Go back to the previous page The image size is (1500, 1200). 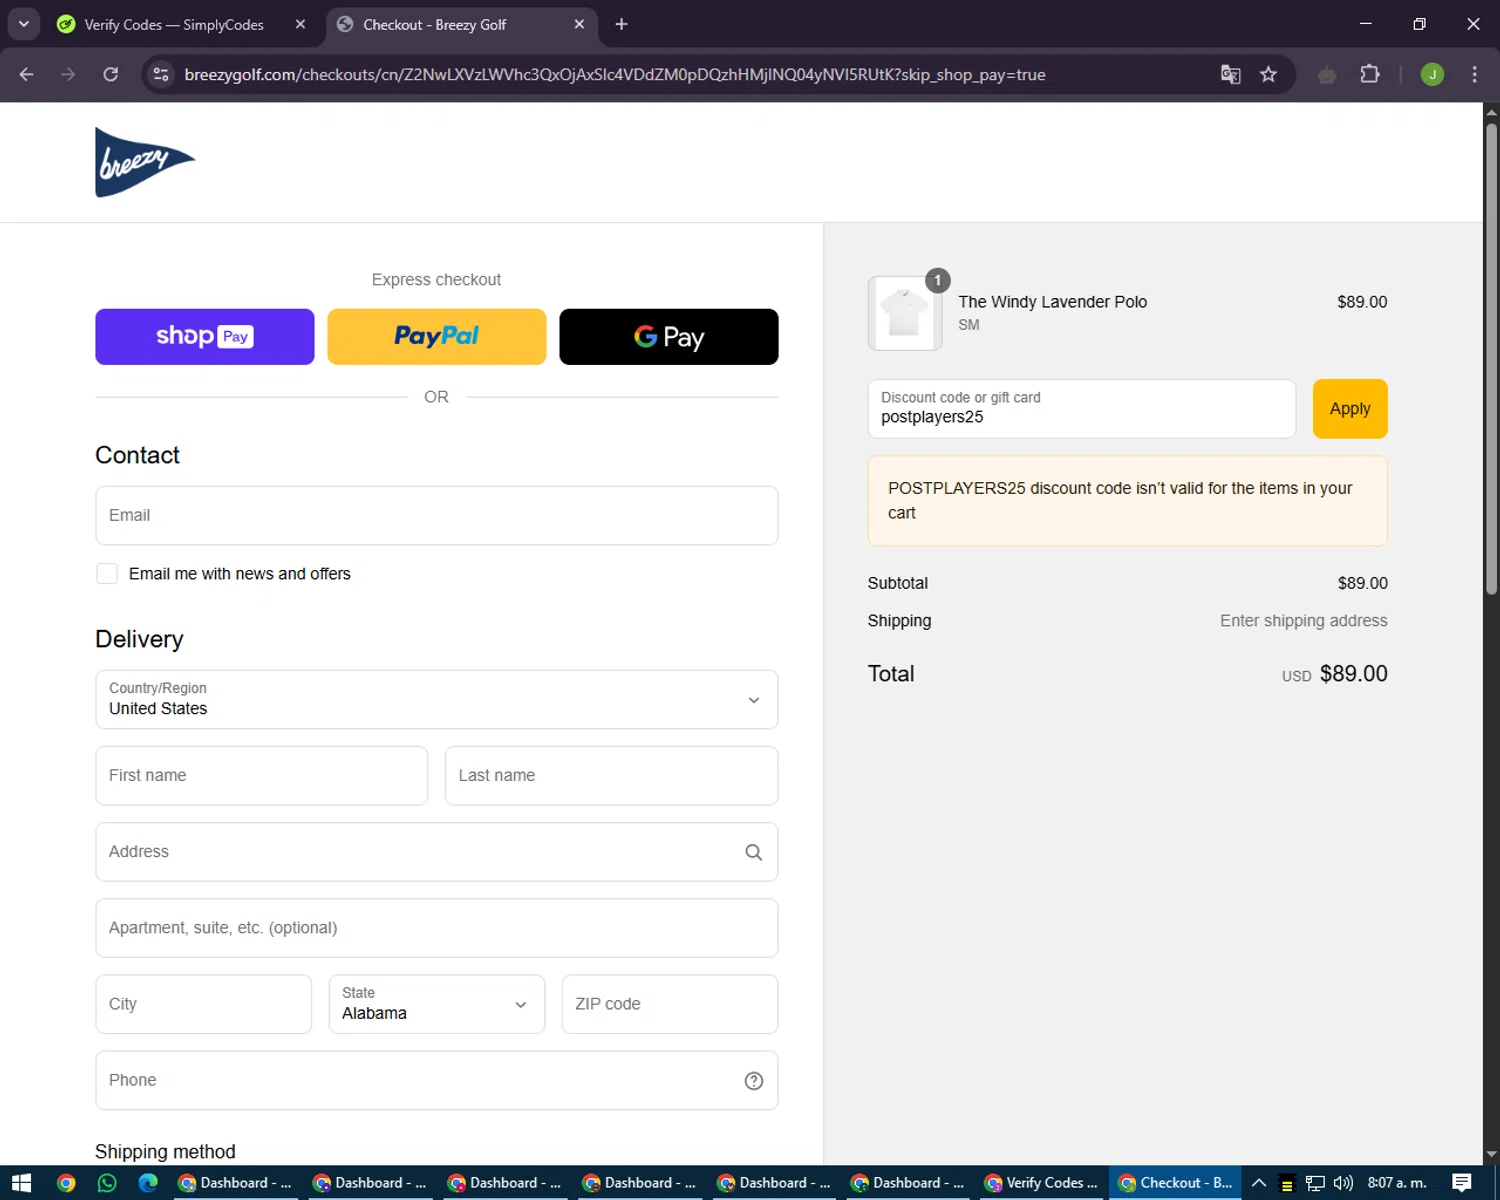[x=27, y=74]
